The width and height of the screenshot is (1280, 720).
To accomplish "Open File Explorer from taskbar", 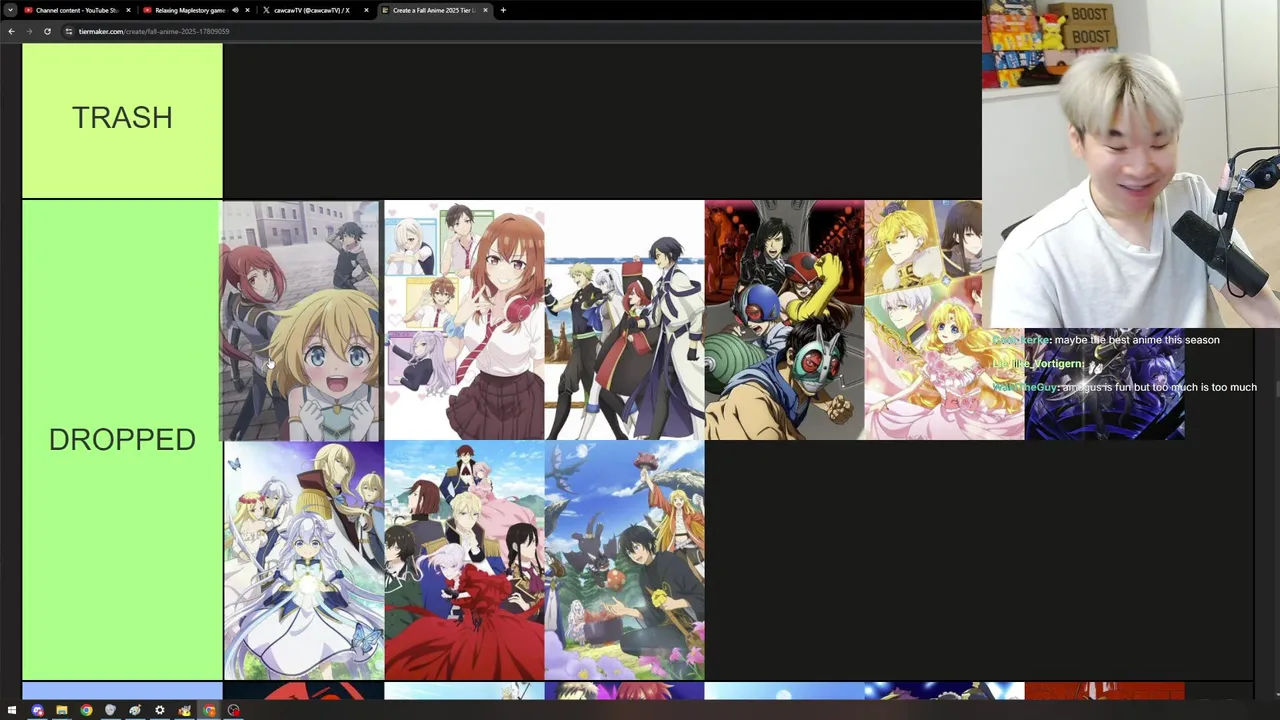I will pyautogui.click(x=61, y=710).
